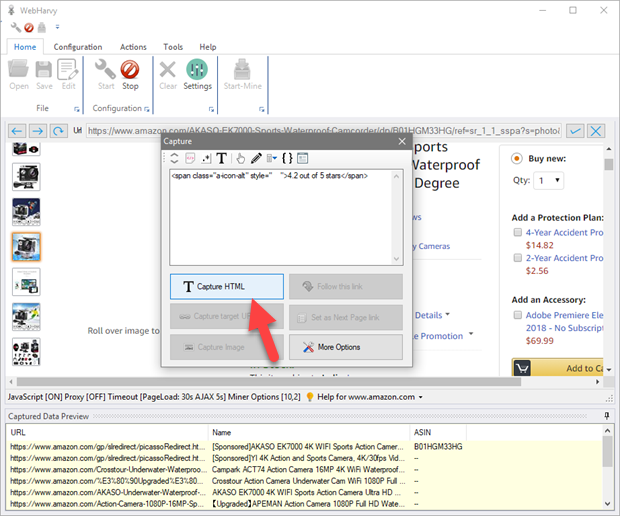The height and width of the screenshot is (516, 620).
Task: Check the 4-Year Accident Protection checkbox
Action: [517, 233]
